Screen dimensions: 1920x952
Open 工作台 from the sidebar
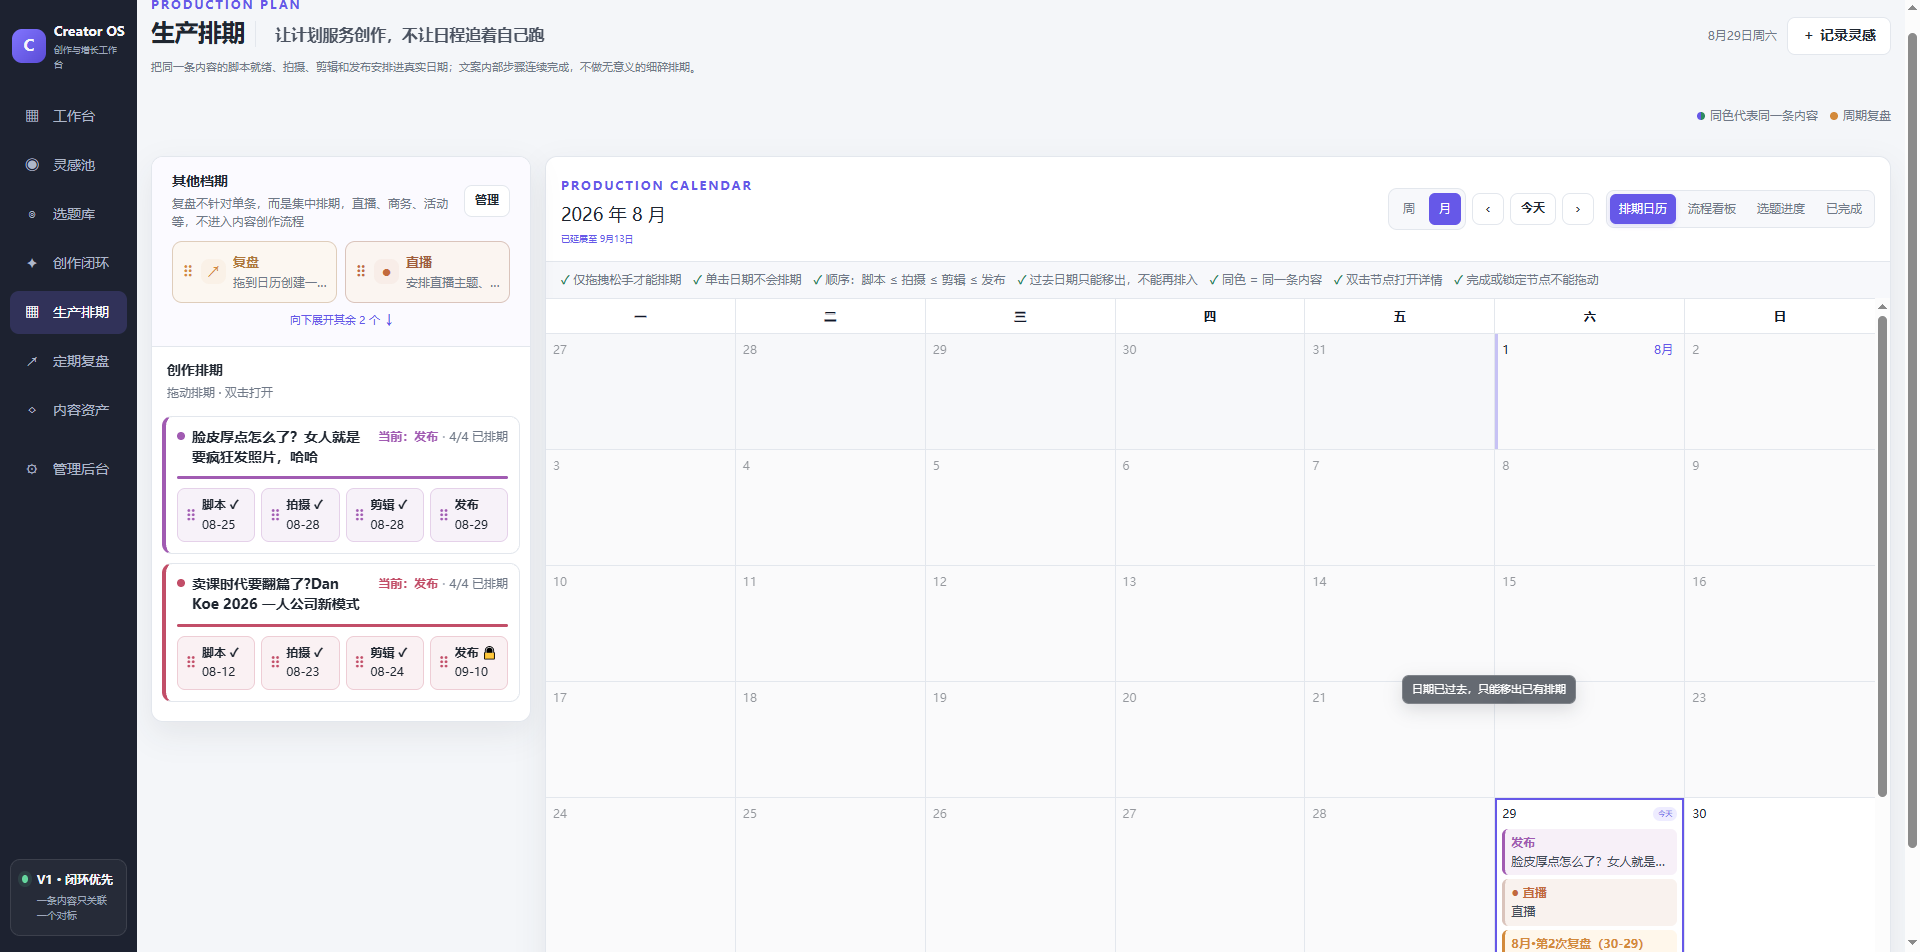[68, 116]
